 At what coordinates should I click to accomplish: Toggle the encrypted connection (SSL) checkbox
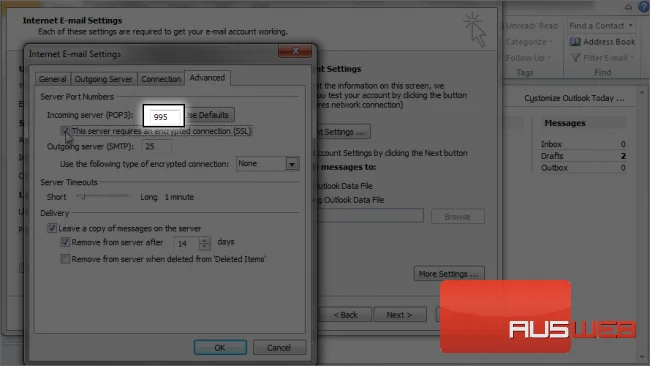pyautogui.click(x=65, y=131)
